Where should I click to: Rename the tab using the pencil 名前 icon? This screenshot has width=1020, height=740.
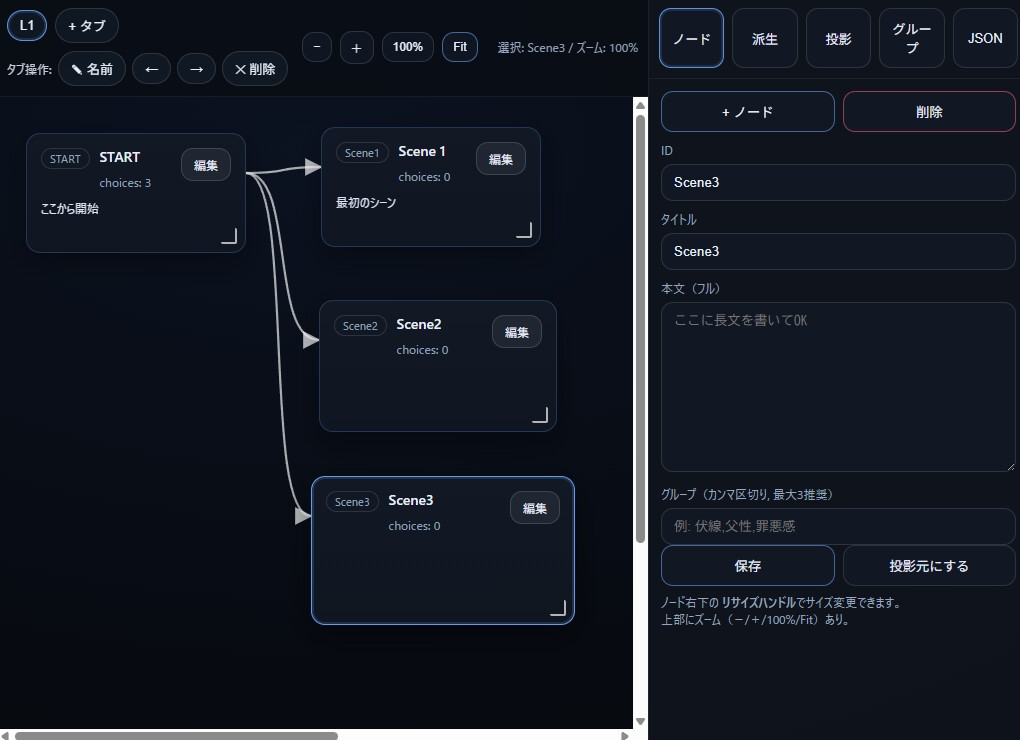(92, 69)
